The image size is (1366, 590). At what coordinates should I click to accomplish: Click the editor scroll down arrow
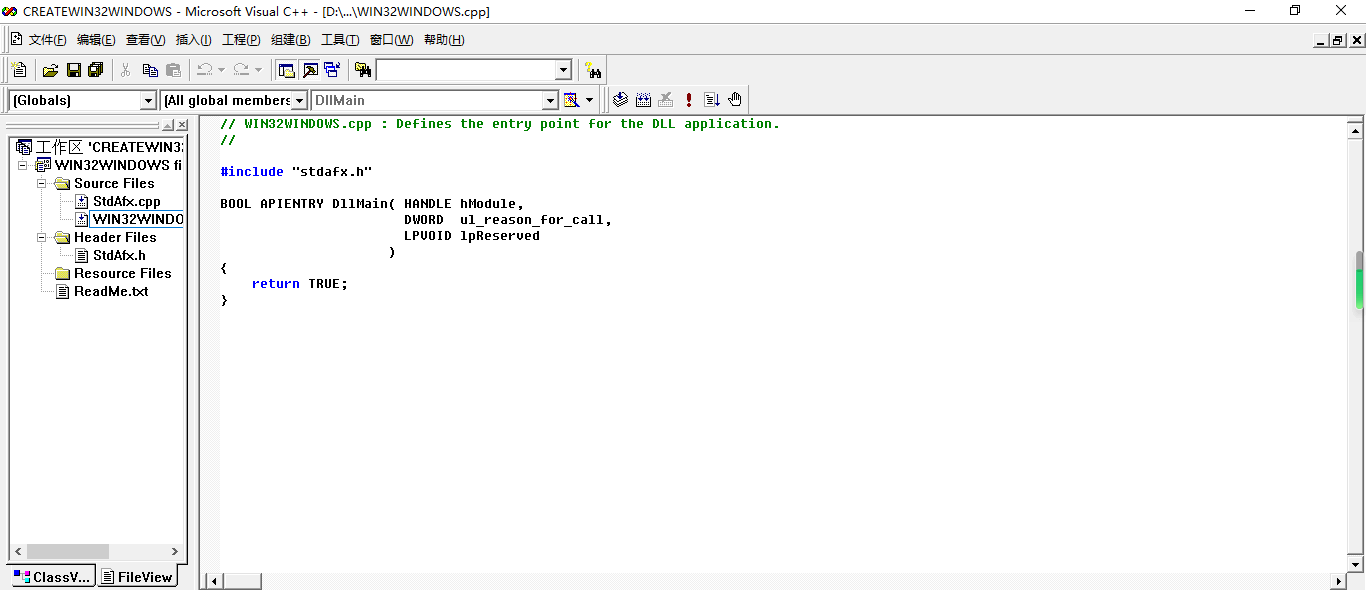point(1356,564)
